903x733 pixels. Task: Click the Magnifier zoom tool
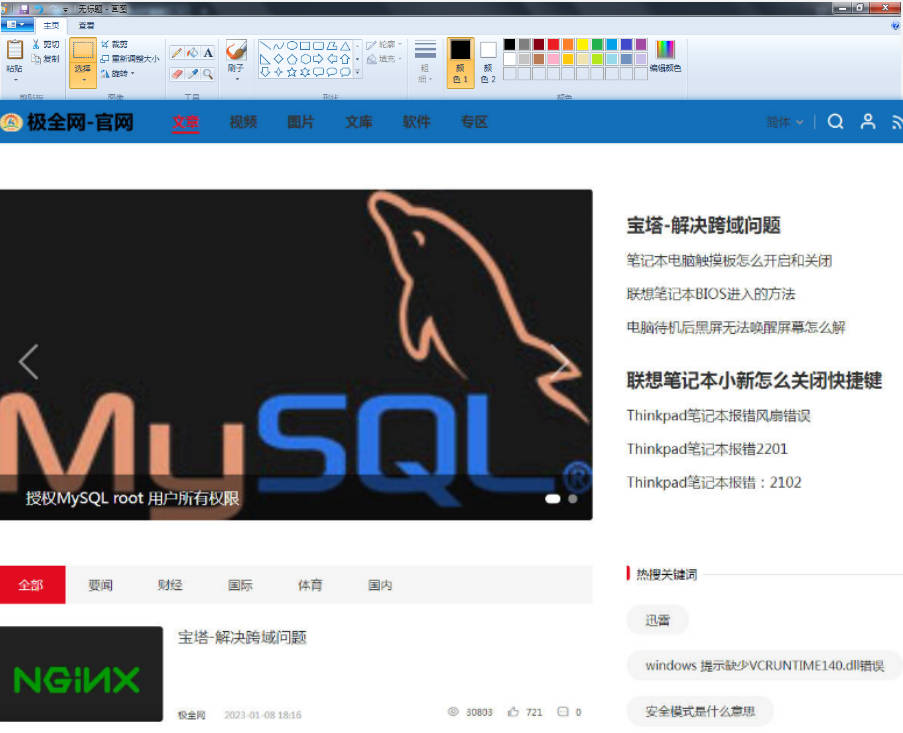pos(208,73)
